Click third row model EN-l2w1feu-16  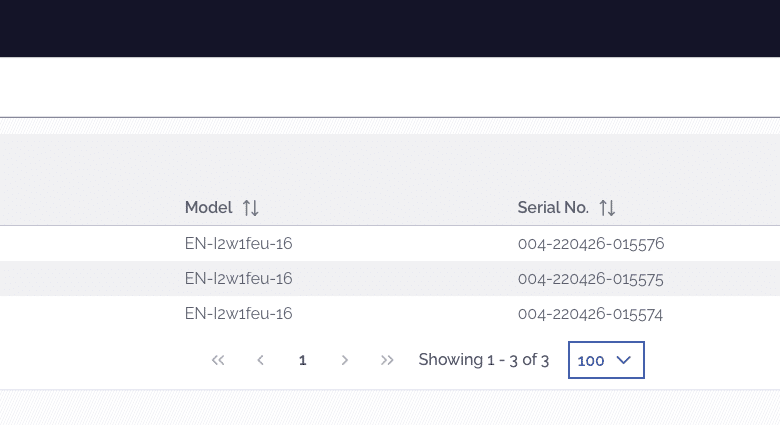point(238,314)
